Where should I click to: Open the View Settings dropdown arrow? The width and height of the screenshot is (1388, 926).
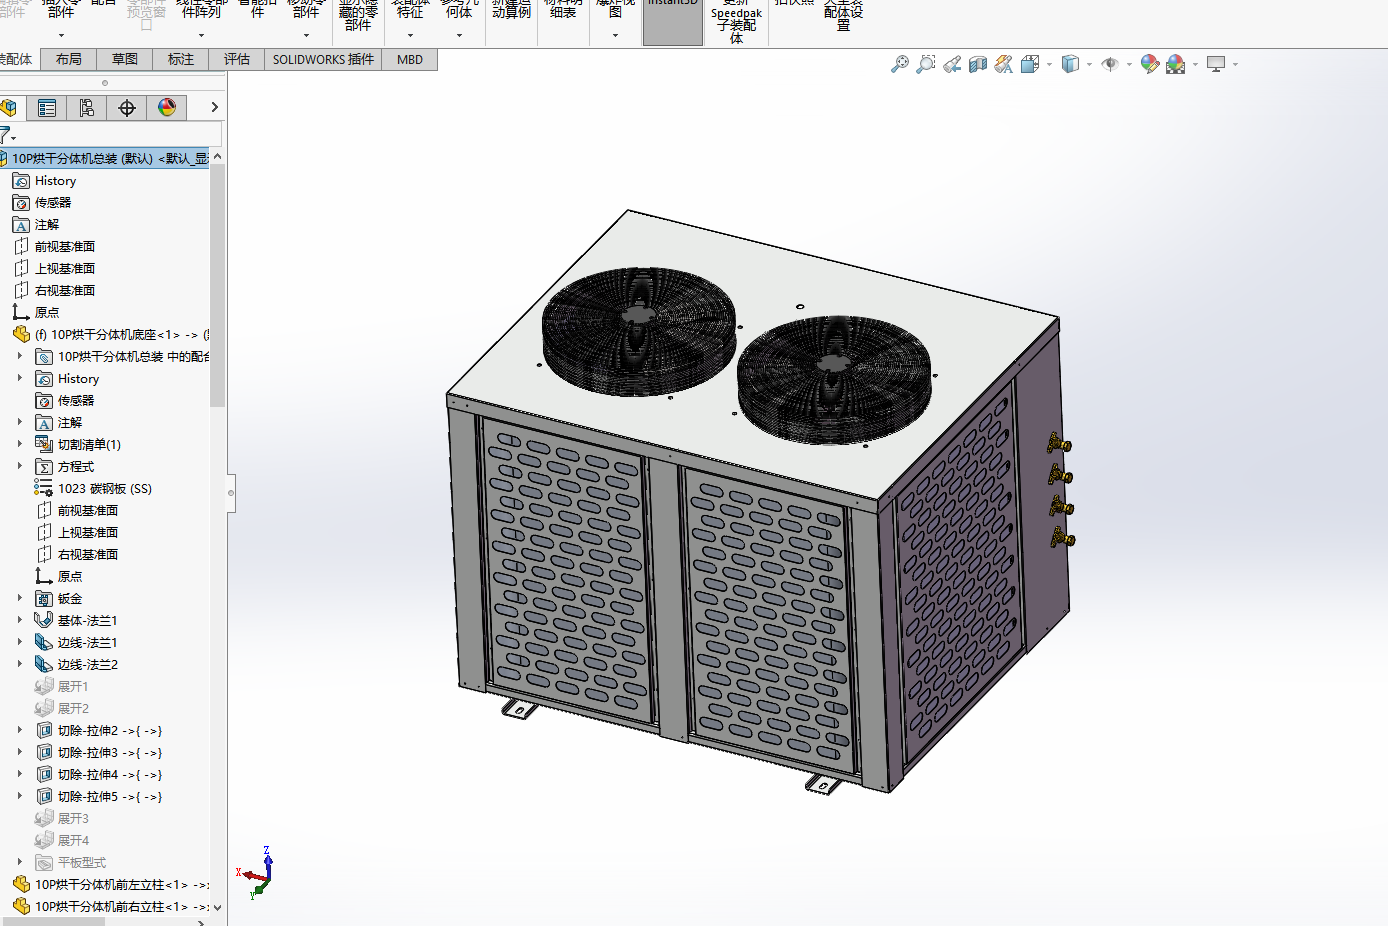tap(1235, 65)
